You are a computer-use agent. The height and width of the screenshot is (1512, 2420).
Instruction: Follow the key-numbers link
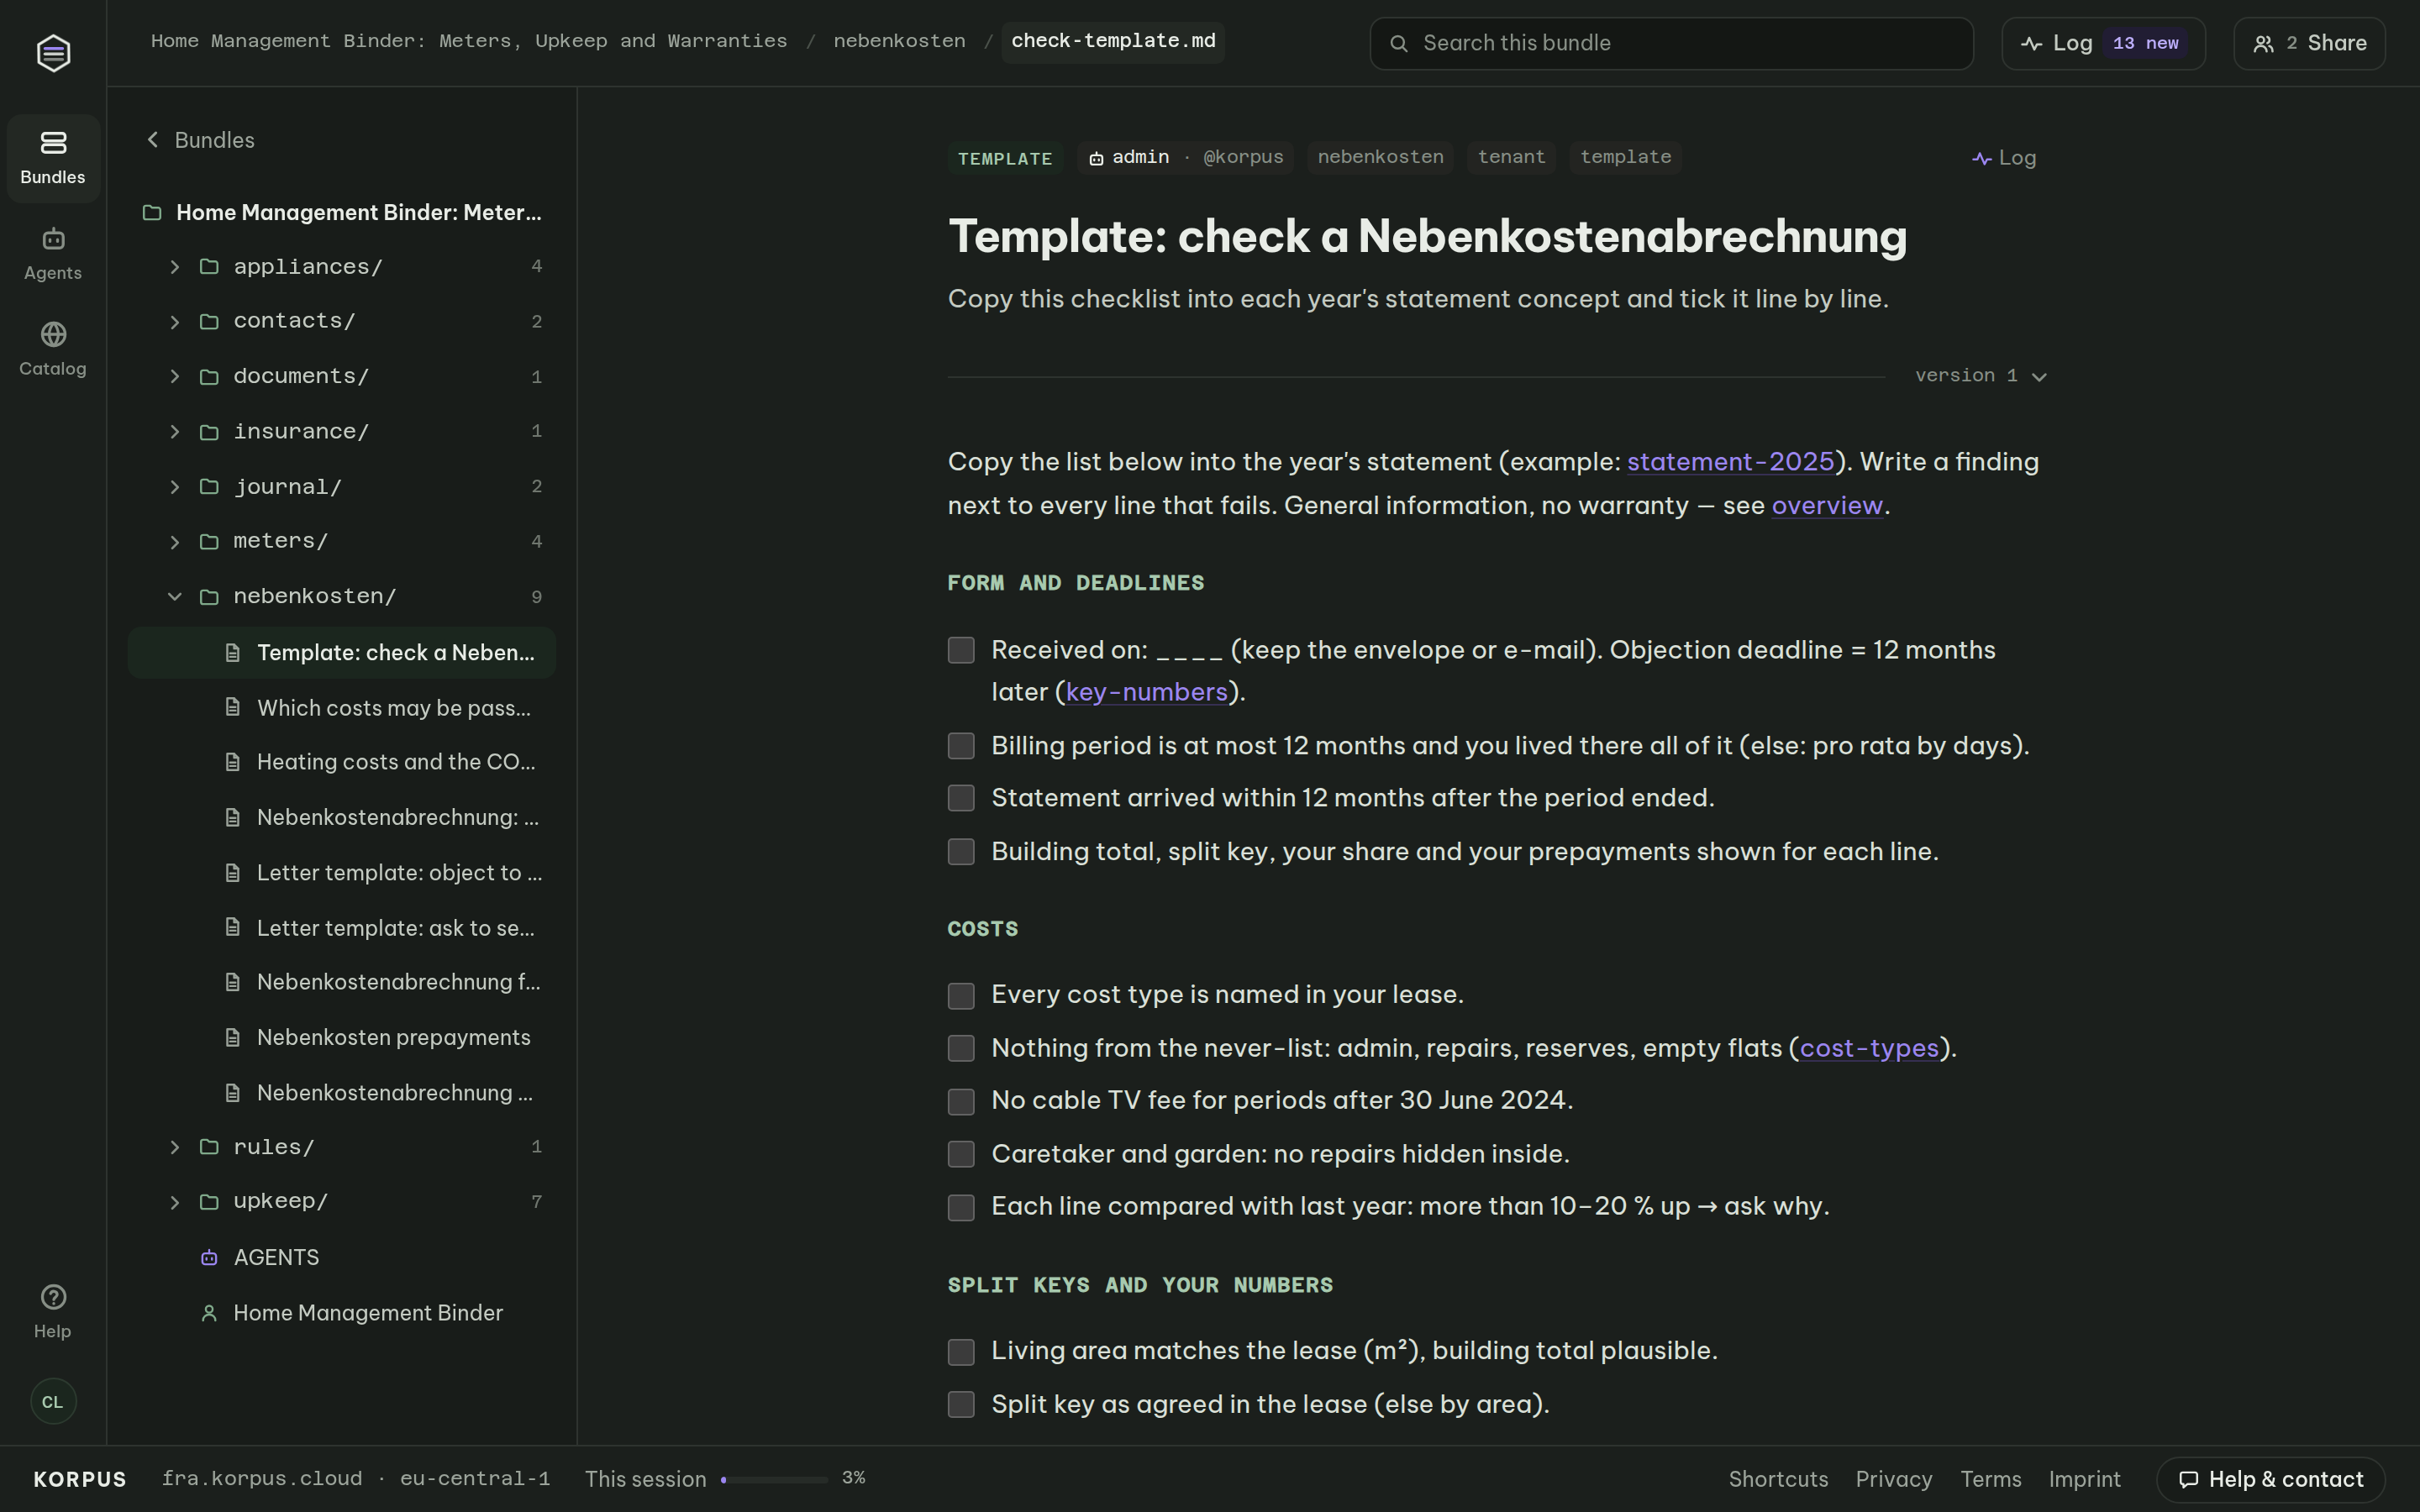point(1146,692)
